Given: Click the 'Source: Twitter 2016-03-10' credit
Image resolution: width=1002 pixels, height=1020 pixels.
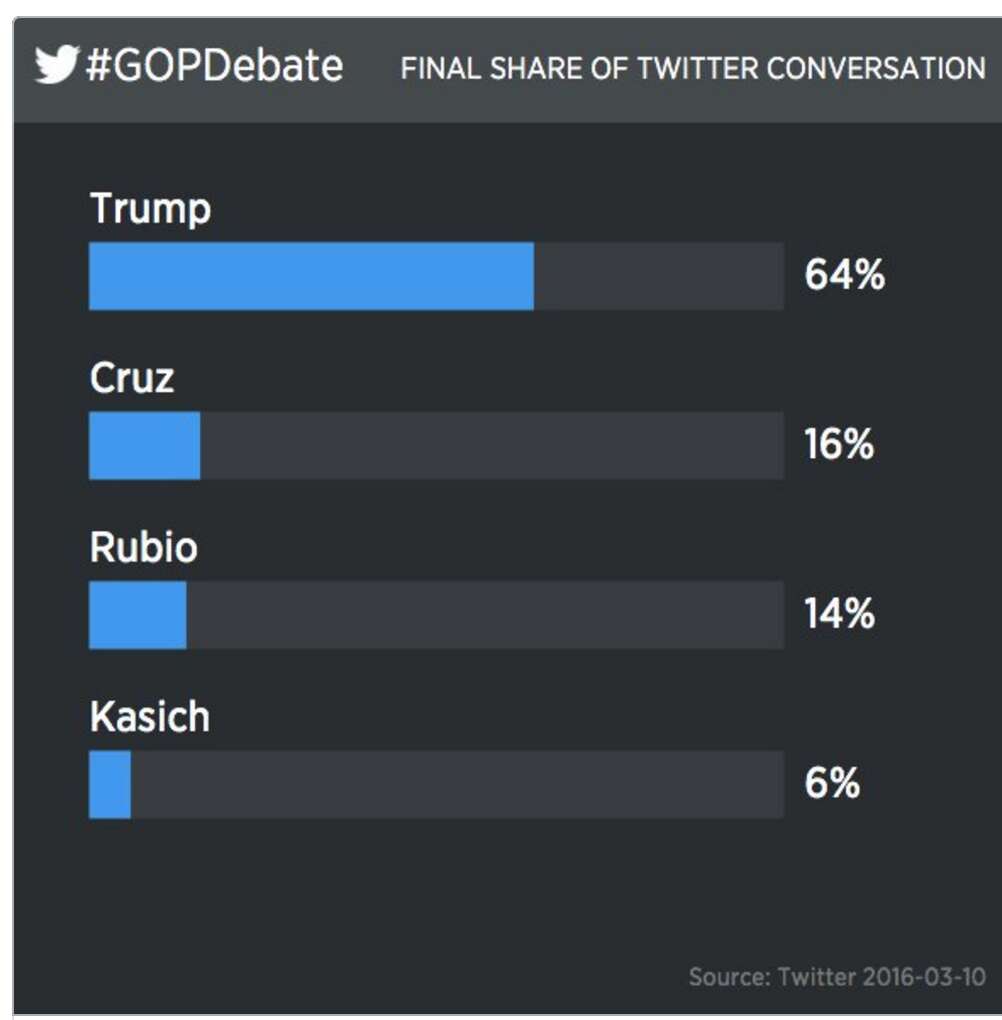Looking at the screenshot, I should click(x=837, y=976).
